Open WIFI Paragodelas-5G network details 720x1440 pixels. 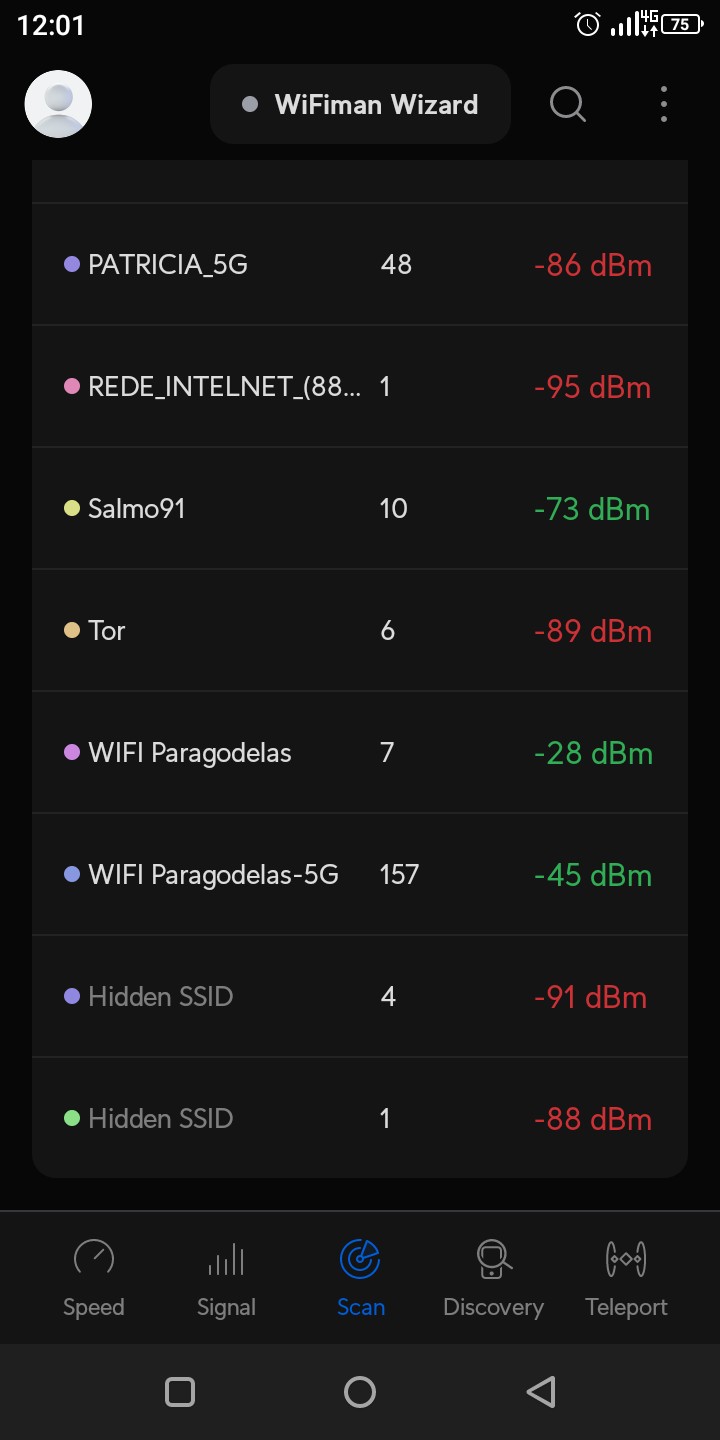coord(360,875)
